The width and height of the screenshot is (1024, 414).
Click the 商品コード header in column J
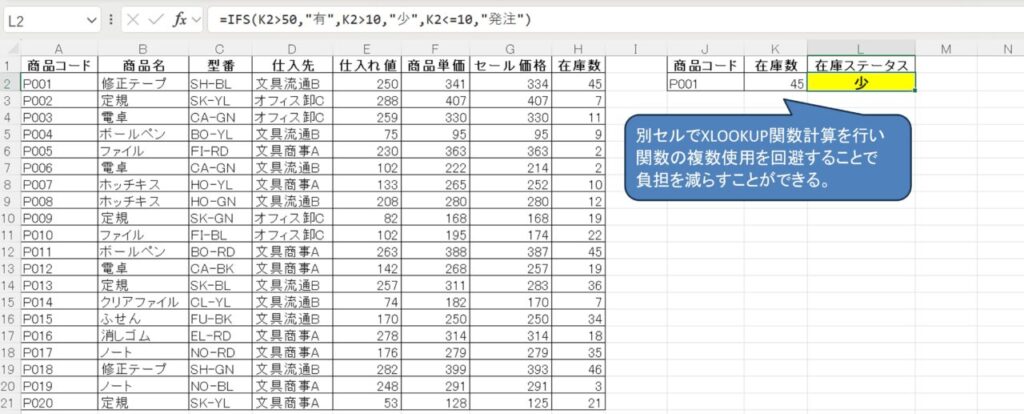[x=706, y=65]
